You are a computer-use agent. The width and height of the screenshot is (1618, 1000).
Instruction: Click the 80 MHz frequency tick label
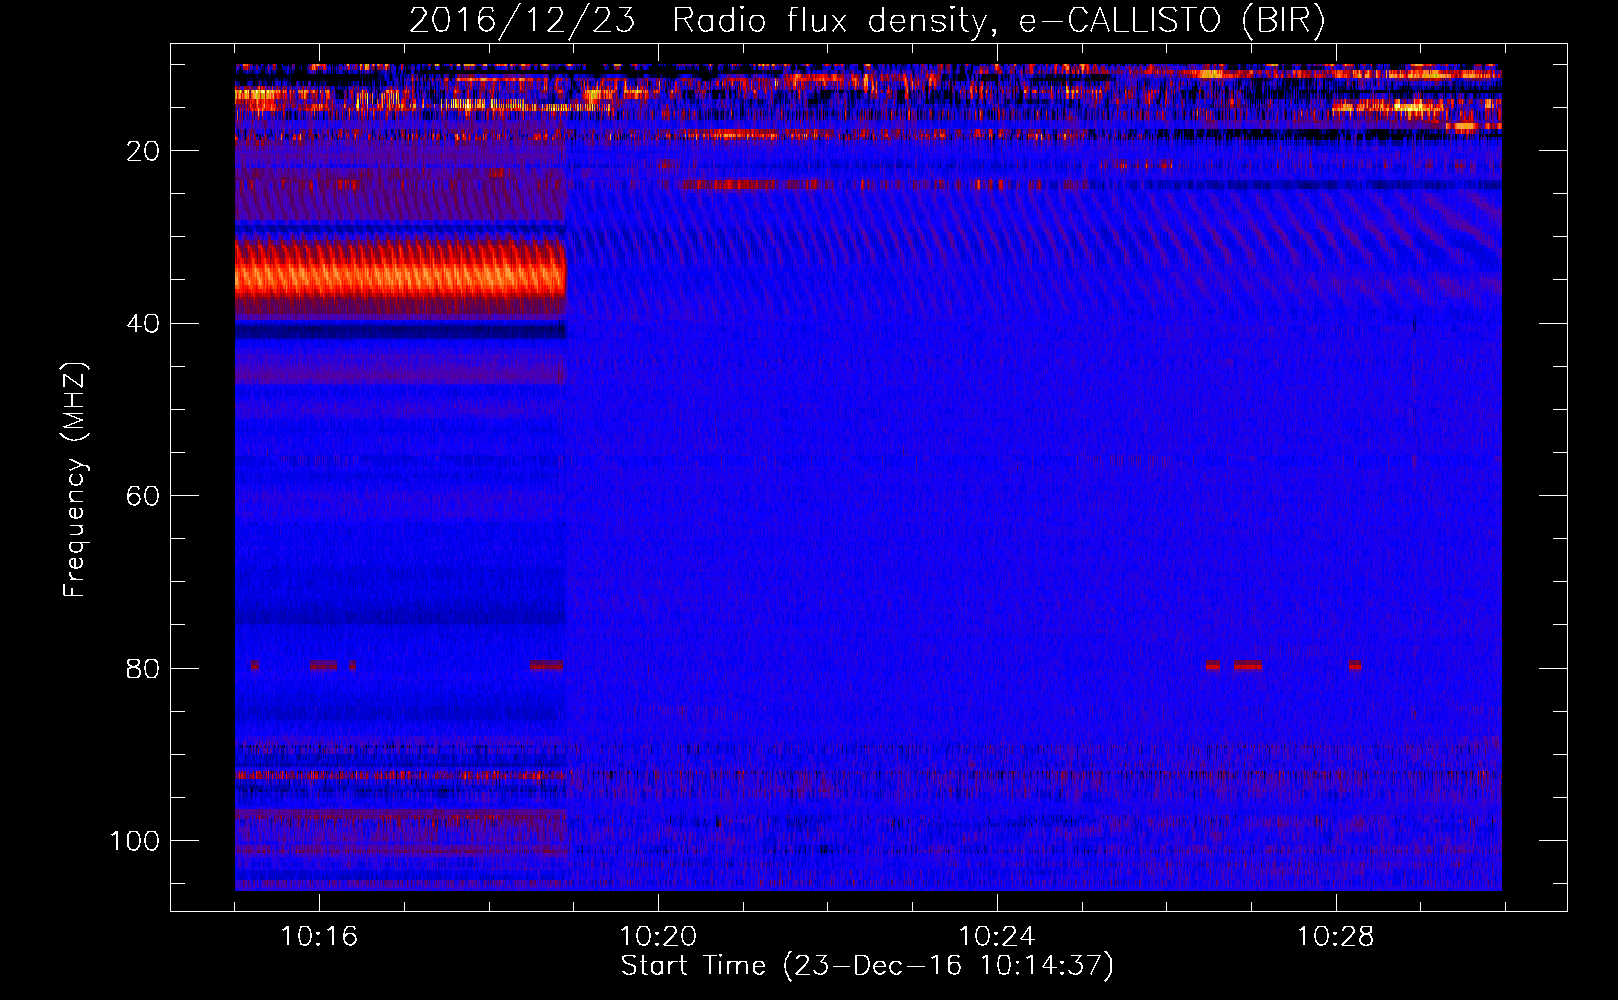click(x=143, y=668)
